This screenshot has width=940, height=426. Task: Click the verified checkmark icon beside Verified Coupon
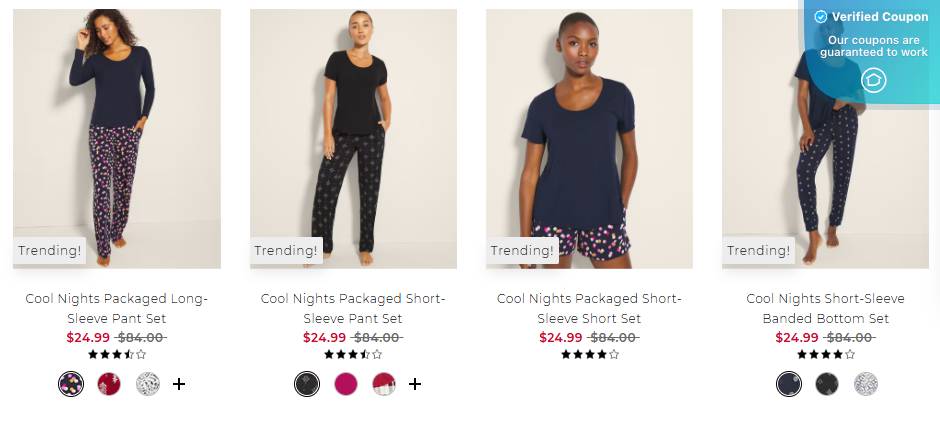point(820,17)
